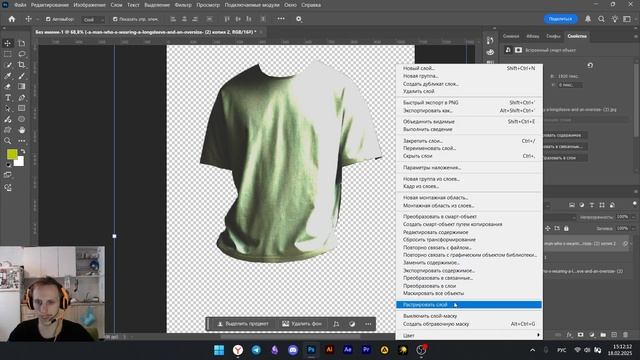640x360 pixels.
Task: Select the Type (T) tool
Action: tap(8, 98)
